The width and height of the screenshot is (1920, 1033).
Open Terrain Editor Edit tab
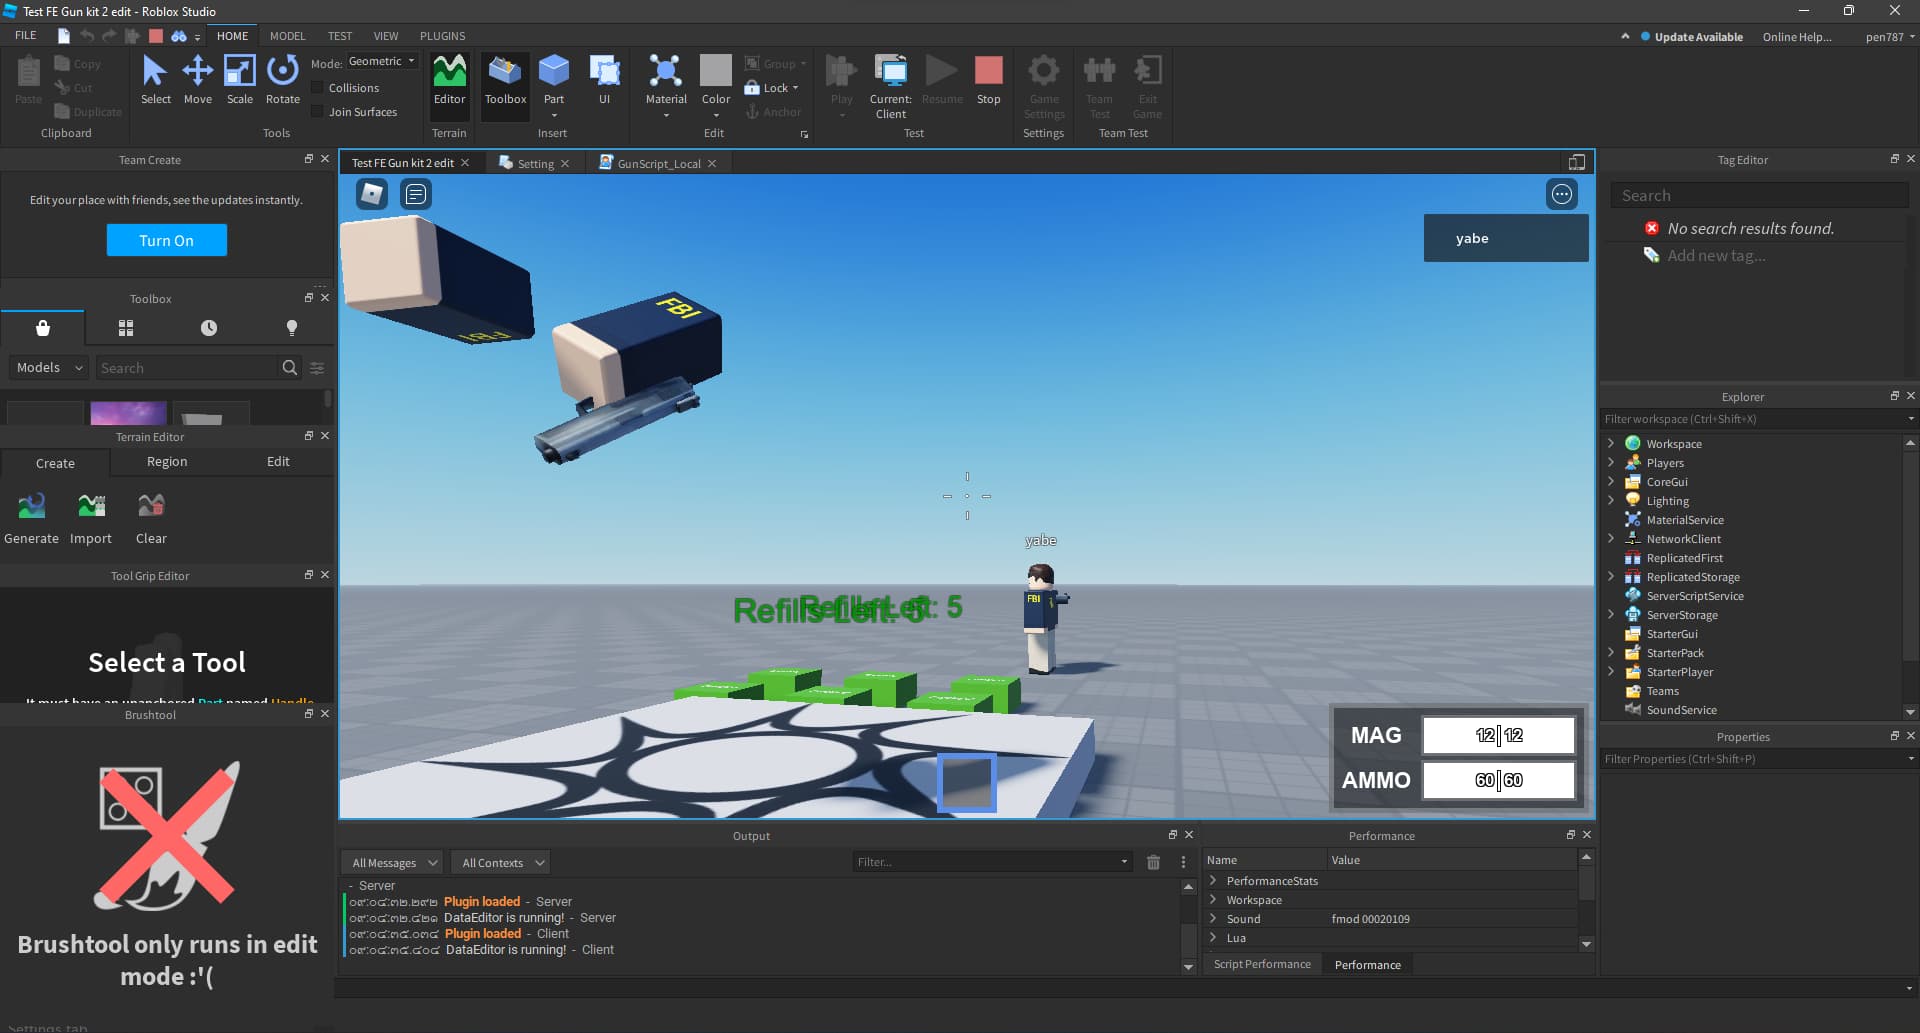click(278, 462)
